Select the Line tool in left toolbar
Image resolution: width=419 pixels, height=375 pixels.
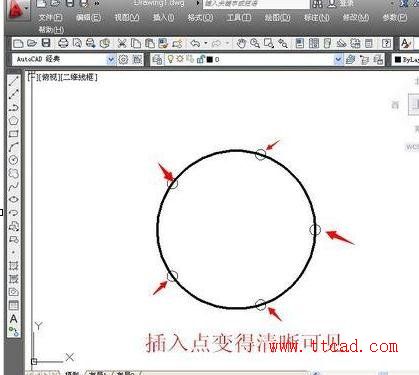14,81
